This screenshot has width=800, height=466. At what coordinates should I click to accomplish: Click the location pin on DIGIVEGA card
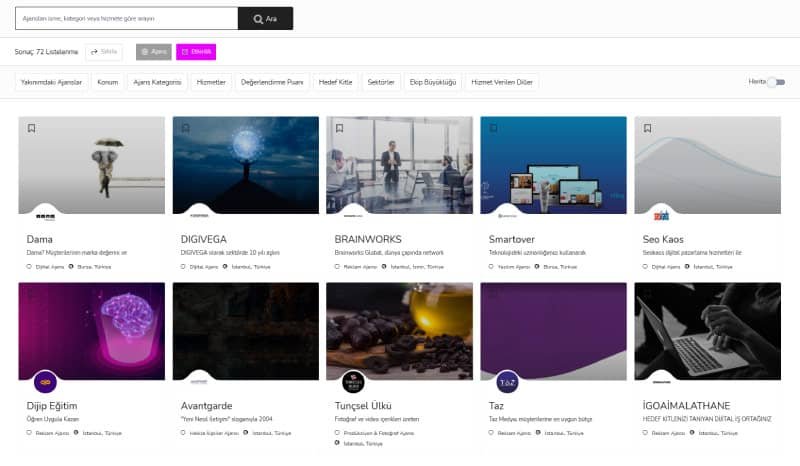[x=225, y=266]
